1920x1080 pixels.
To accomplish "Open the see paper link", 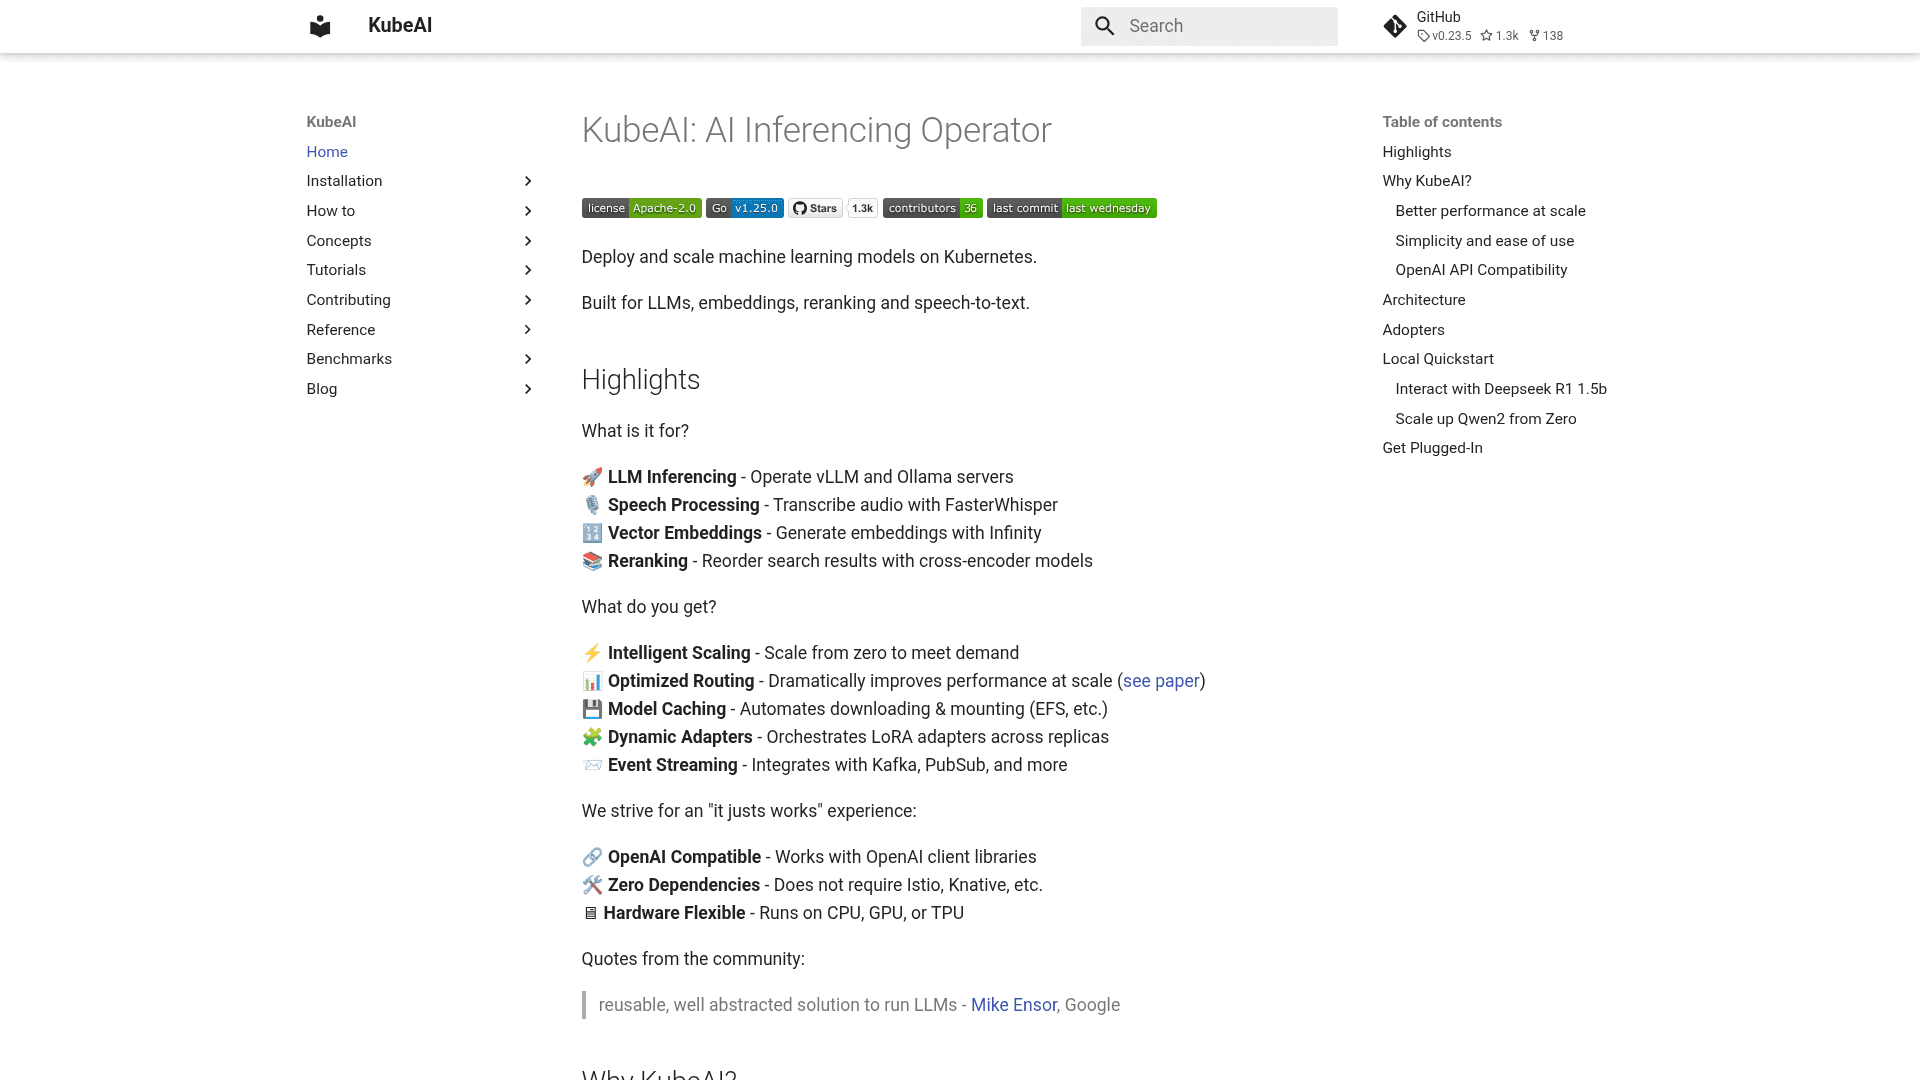I will pyautogui.click(x=1160, y=681).
